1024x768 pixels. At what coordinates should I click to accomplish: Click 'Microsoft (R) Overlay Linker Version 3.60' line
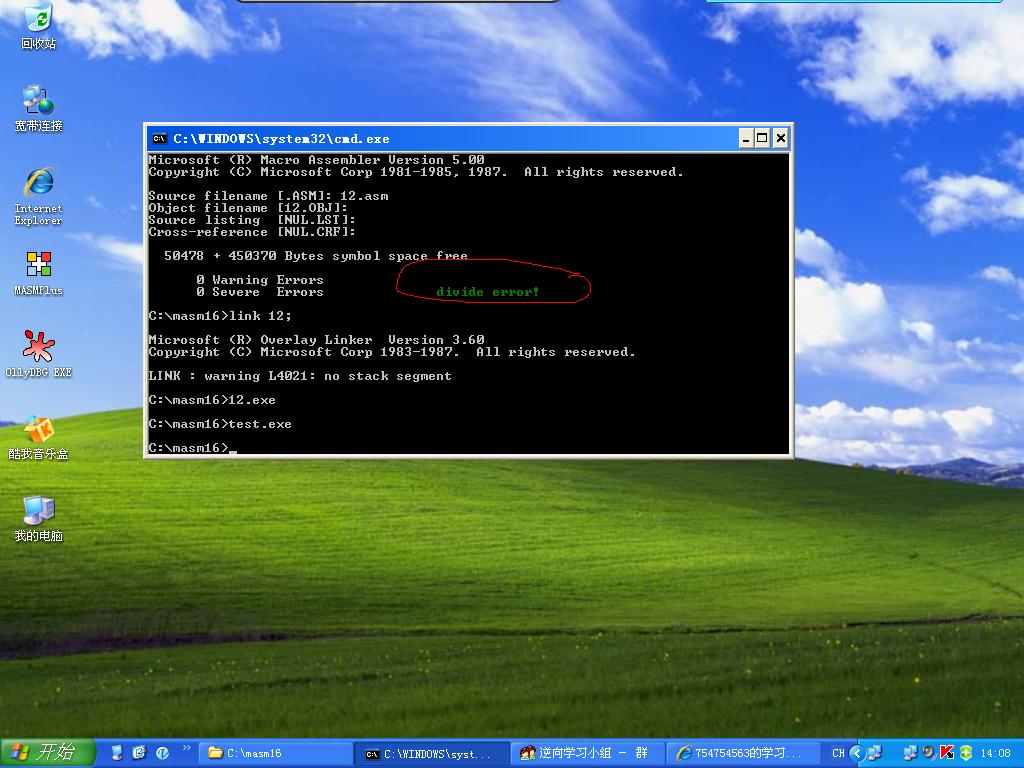tap(317, 340)
